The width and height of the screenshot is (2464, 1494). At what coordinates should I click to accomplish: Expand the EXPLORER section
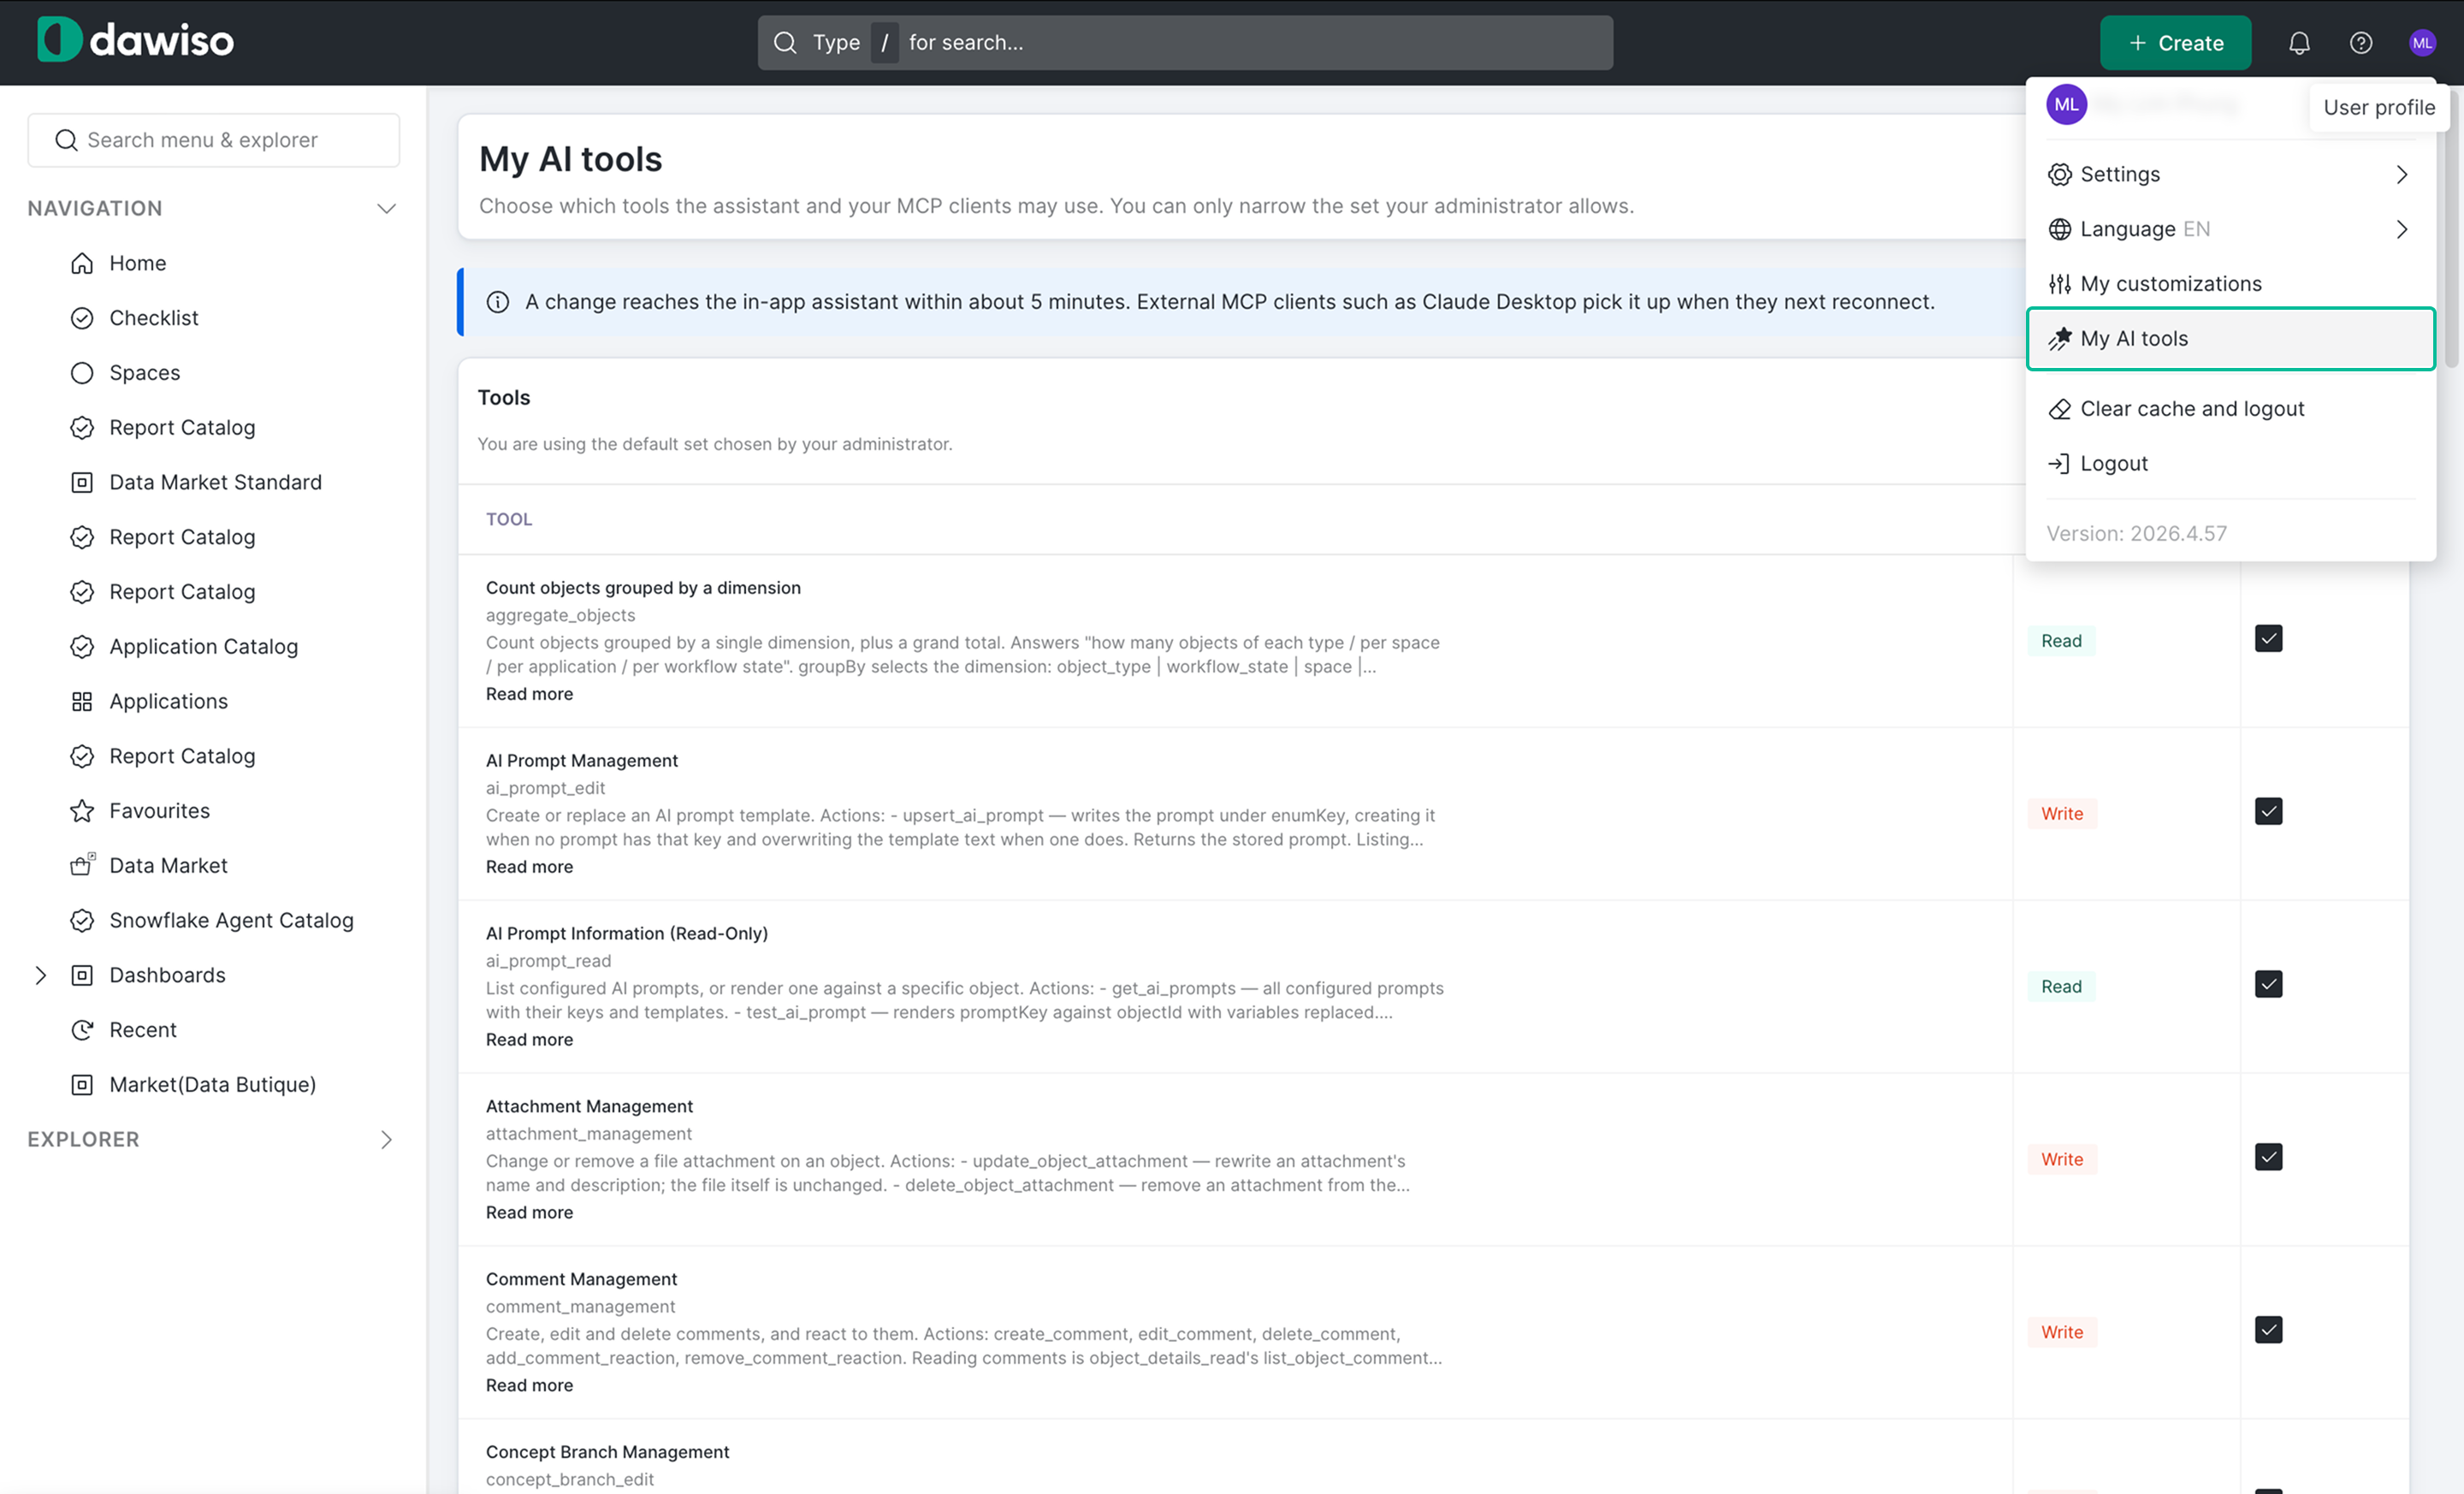(386, 1140)
